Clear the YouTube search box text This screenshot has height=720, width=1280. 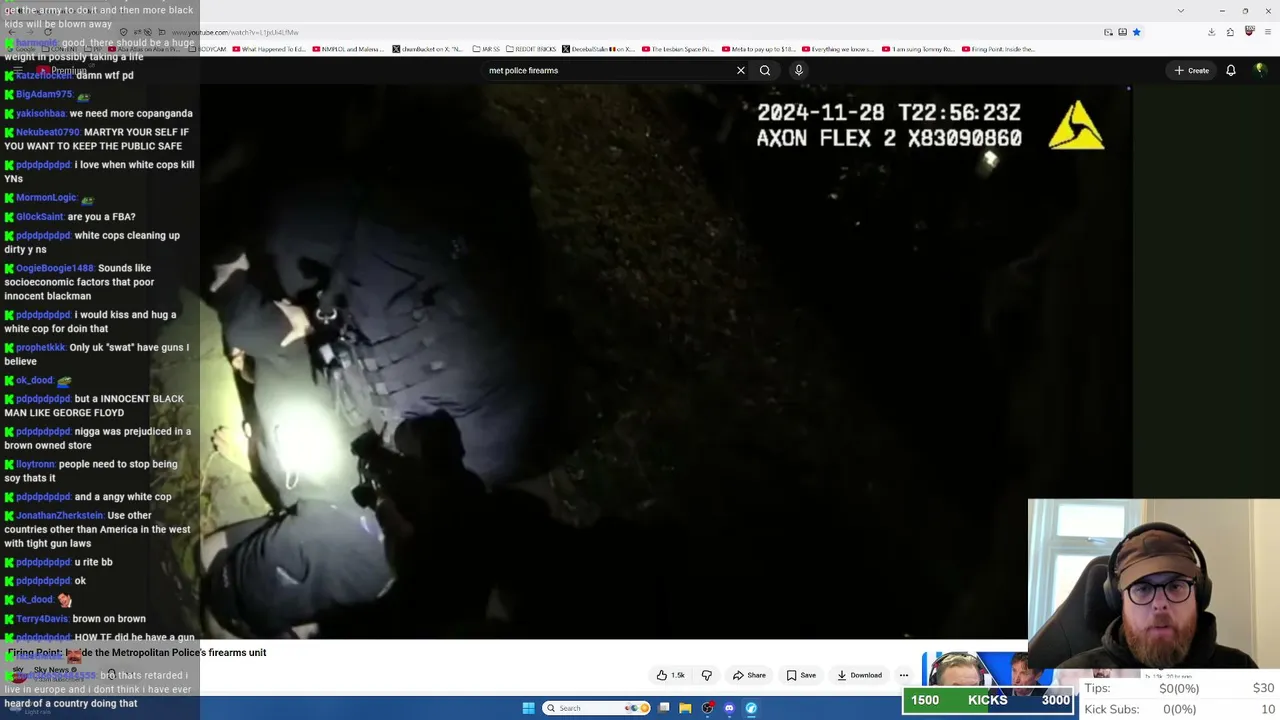point(741,70)
